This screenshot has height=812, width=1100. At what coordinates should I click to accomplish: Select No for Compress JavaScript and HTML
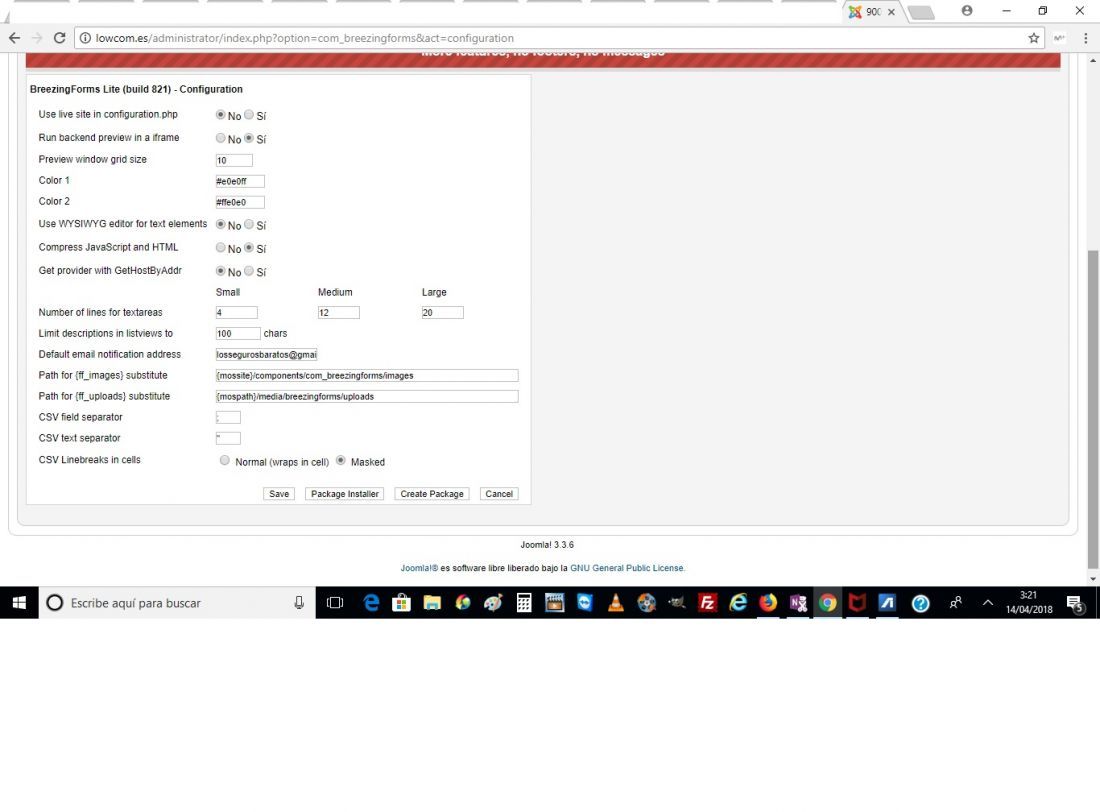coord(221,247)
